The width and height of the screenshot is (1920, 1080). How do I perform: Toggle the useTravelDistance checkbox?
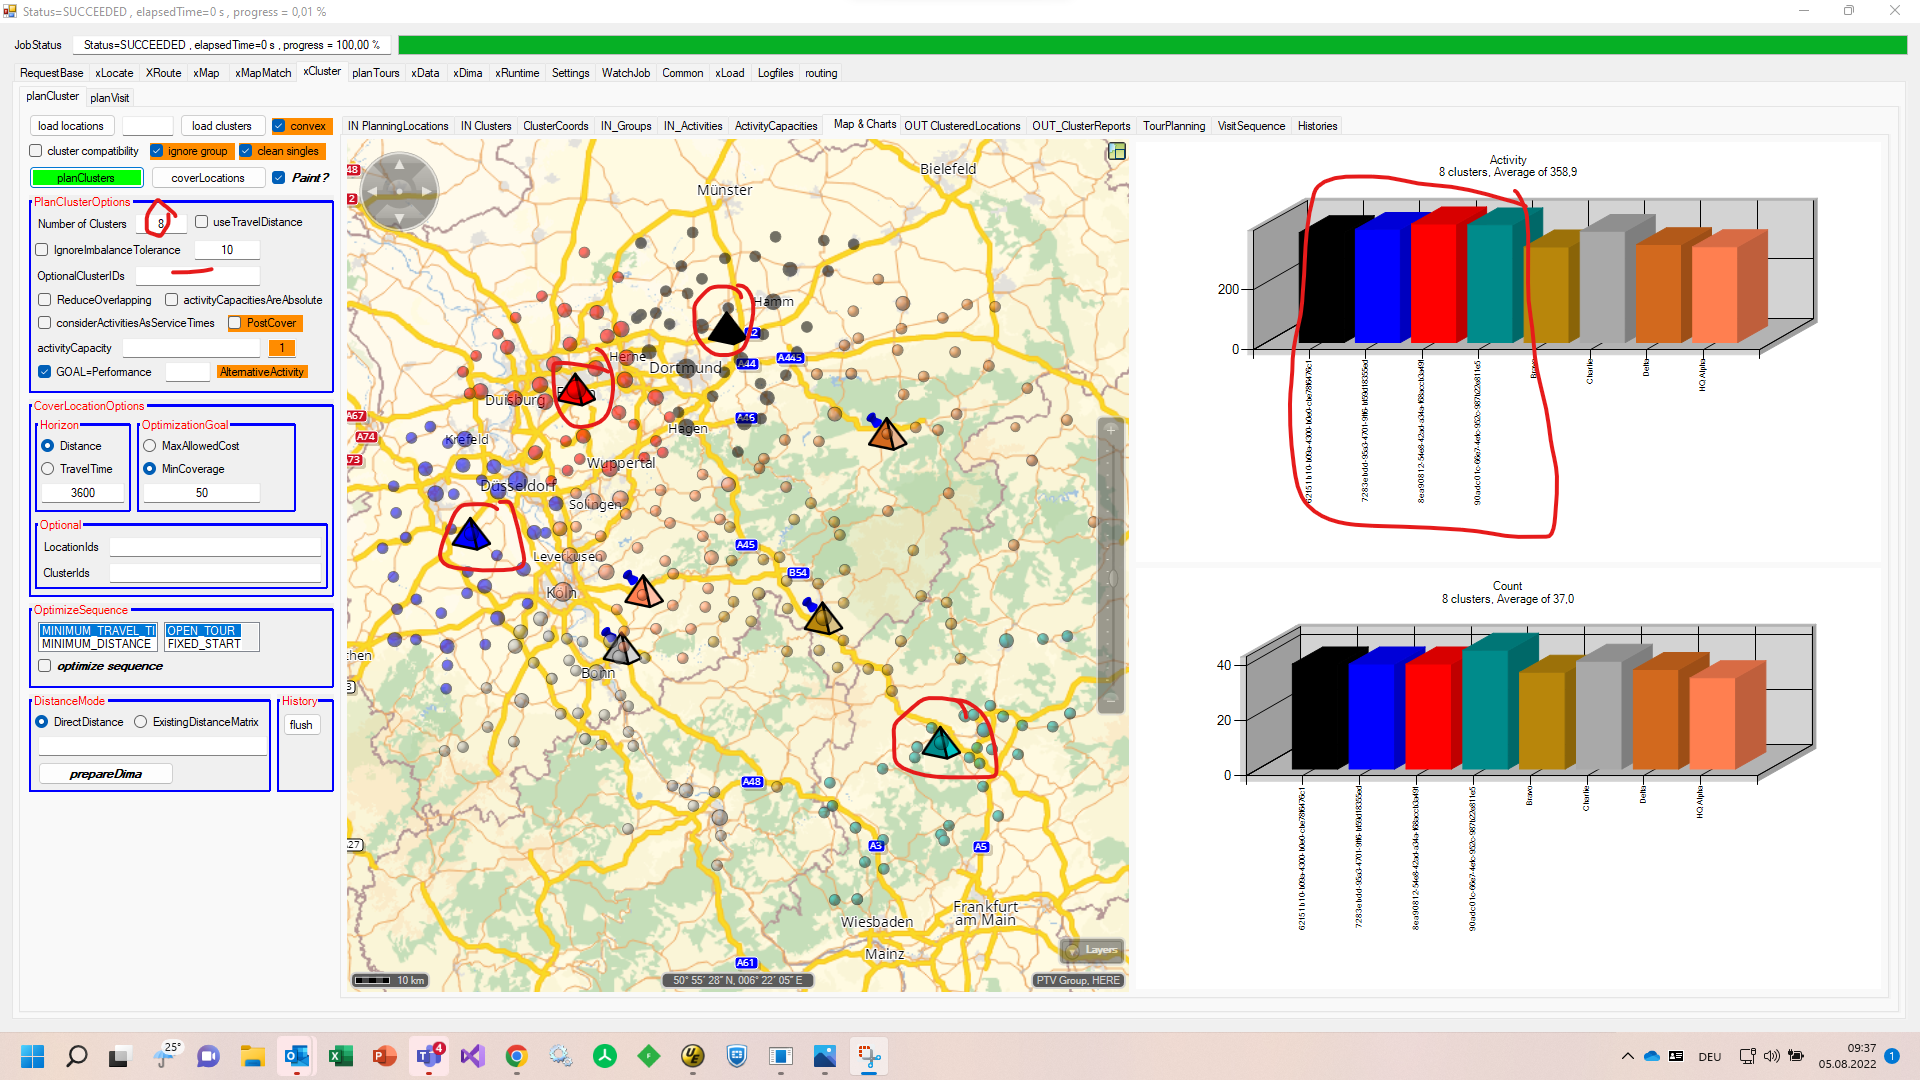coord(202,222)
